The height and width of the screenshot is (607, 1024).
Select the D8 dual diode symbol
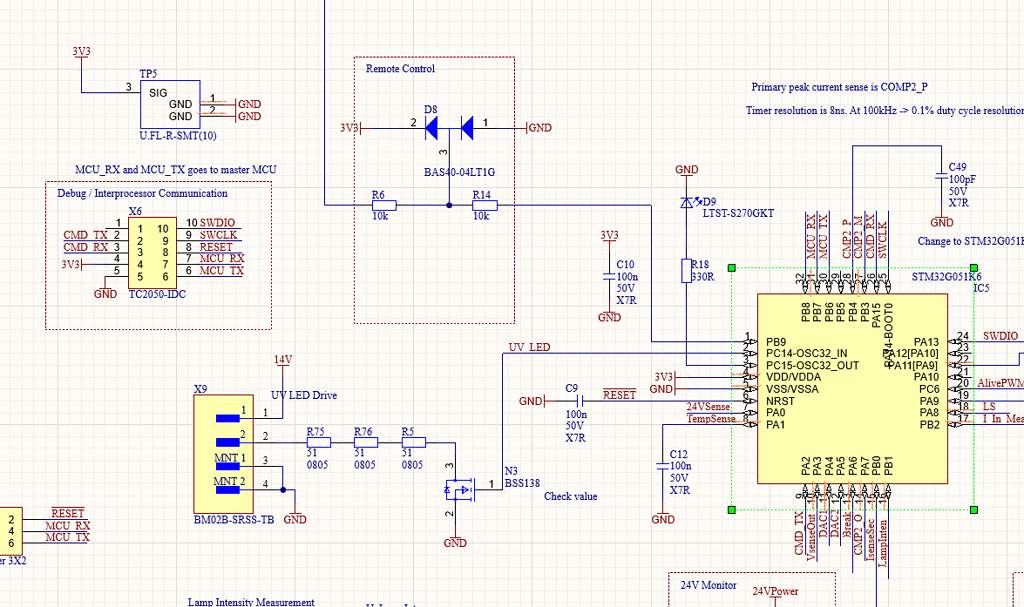pyautogui.click(x=449, y=128)
